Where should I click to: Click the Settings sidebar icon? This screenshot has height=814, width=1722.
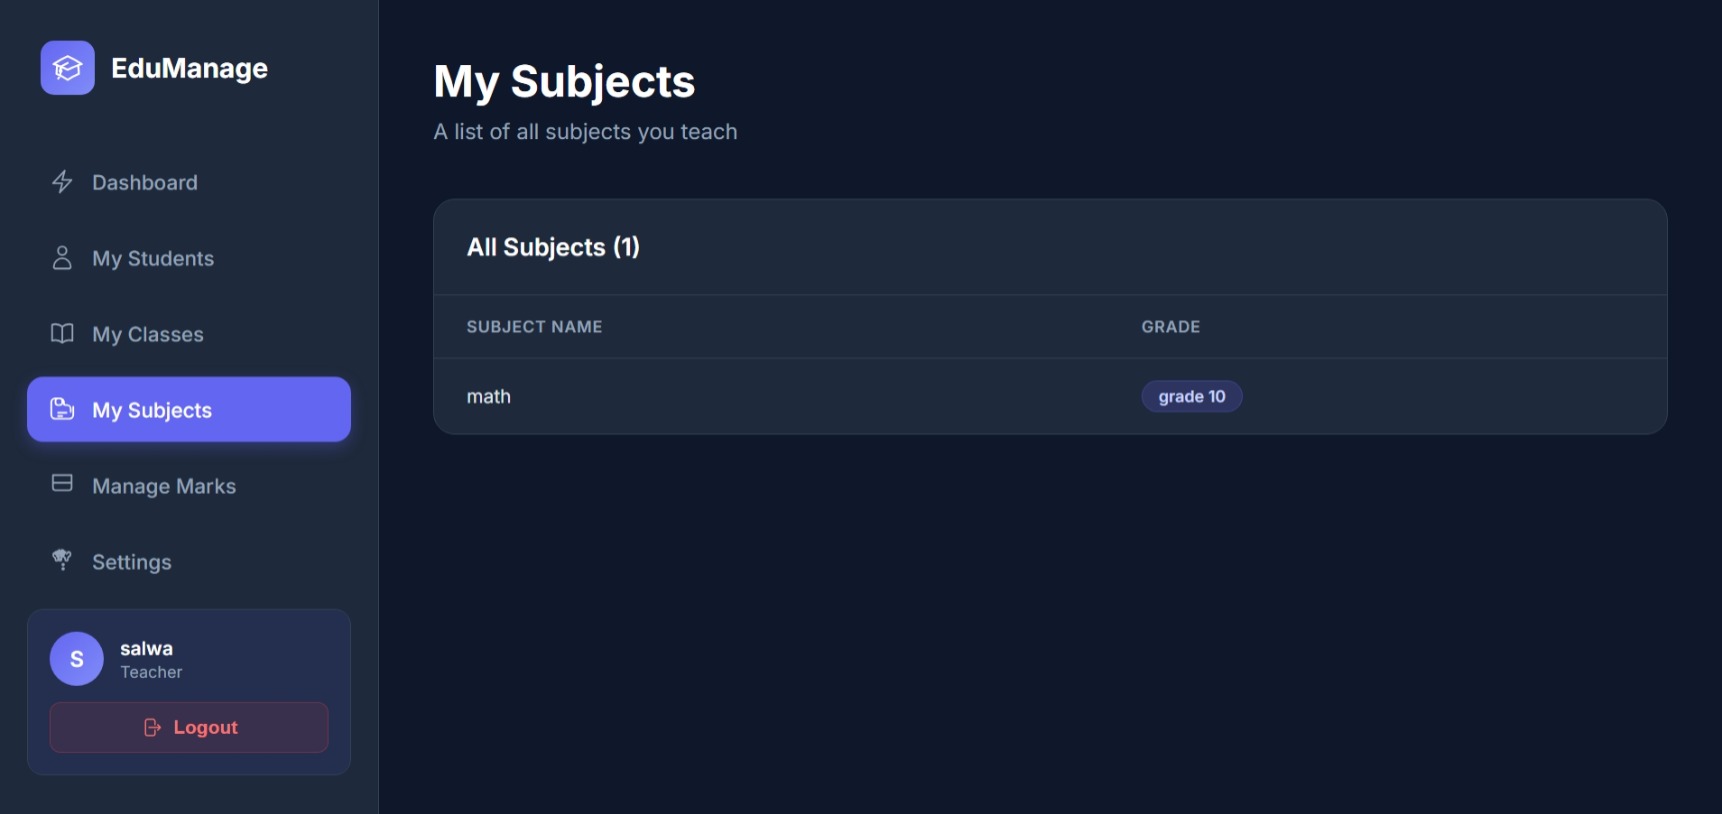pyautogui.click(x=62, y=560)
